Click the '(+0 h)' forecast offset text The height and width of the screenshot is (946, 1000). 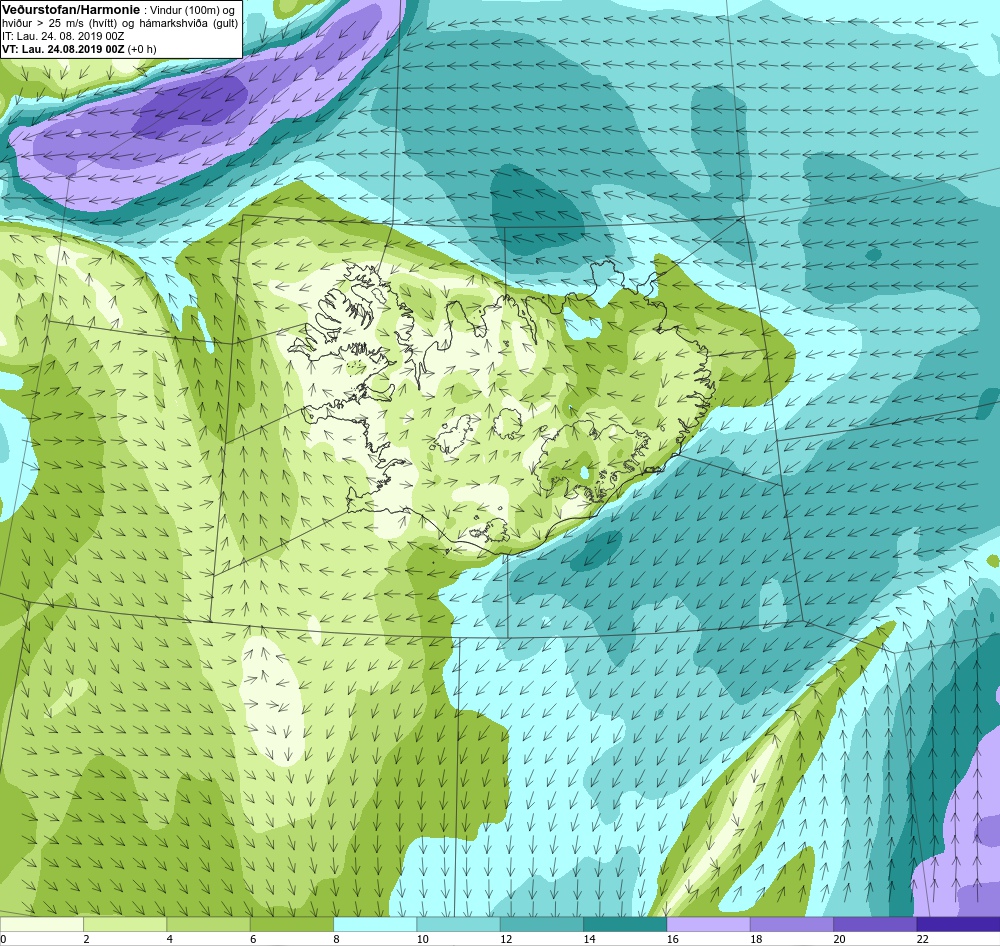pos(142,49)
